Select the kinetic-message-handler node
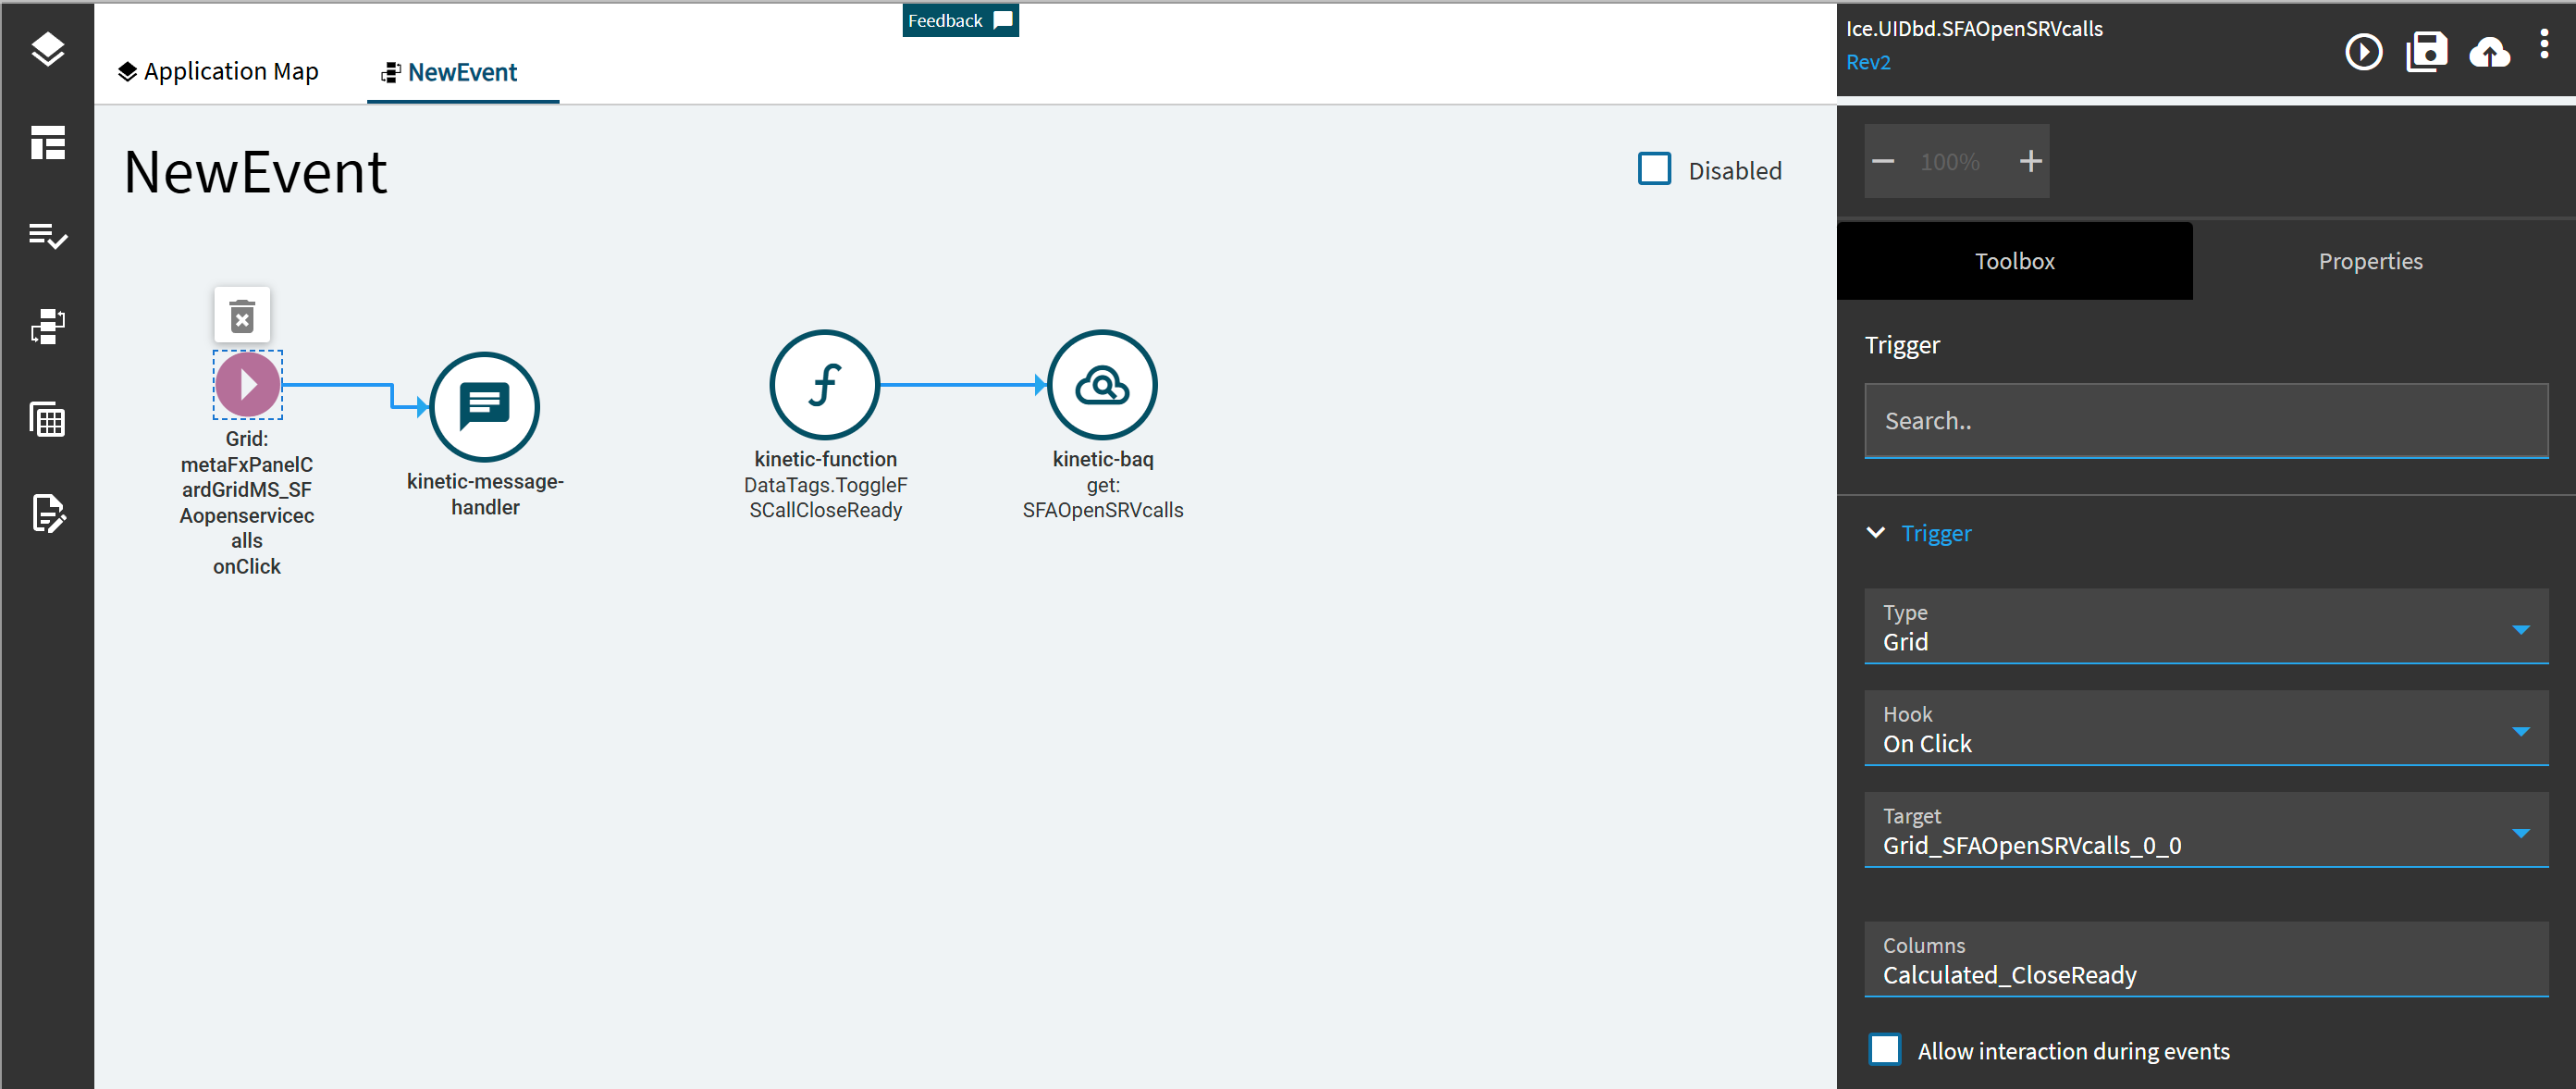The width and height of the screenshot is (2576, 1089). click(484, 406)
